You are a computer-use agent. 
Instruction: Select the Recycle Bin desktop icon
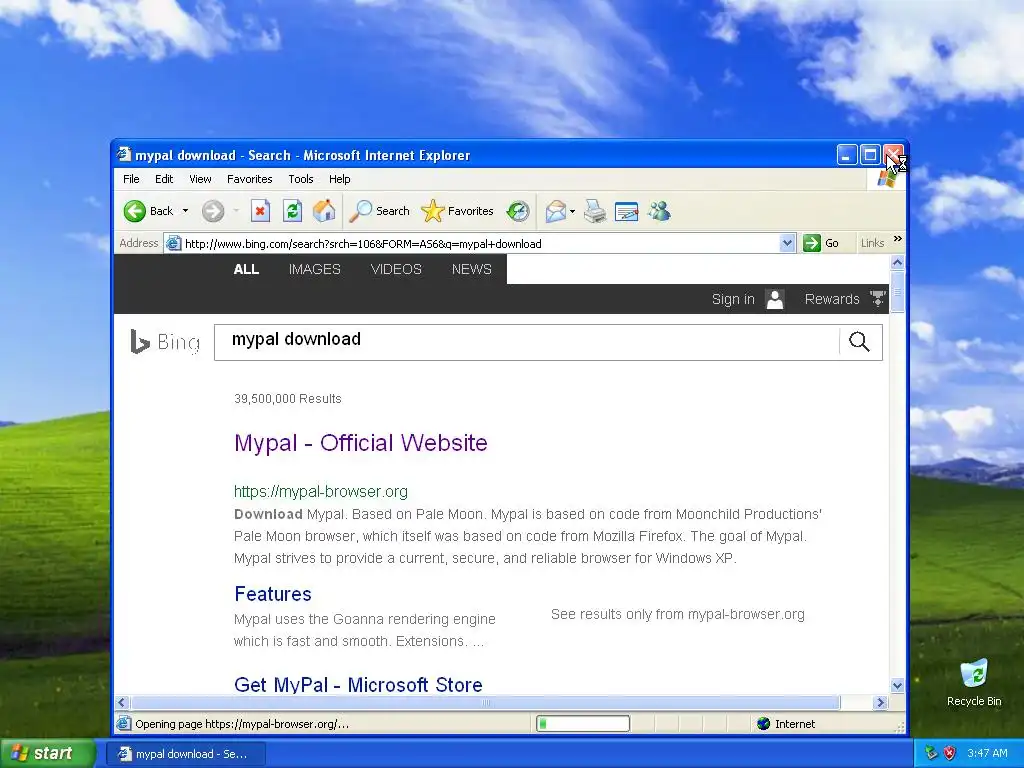tap(974, 683)
